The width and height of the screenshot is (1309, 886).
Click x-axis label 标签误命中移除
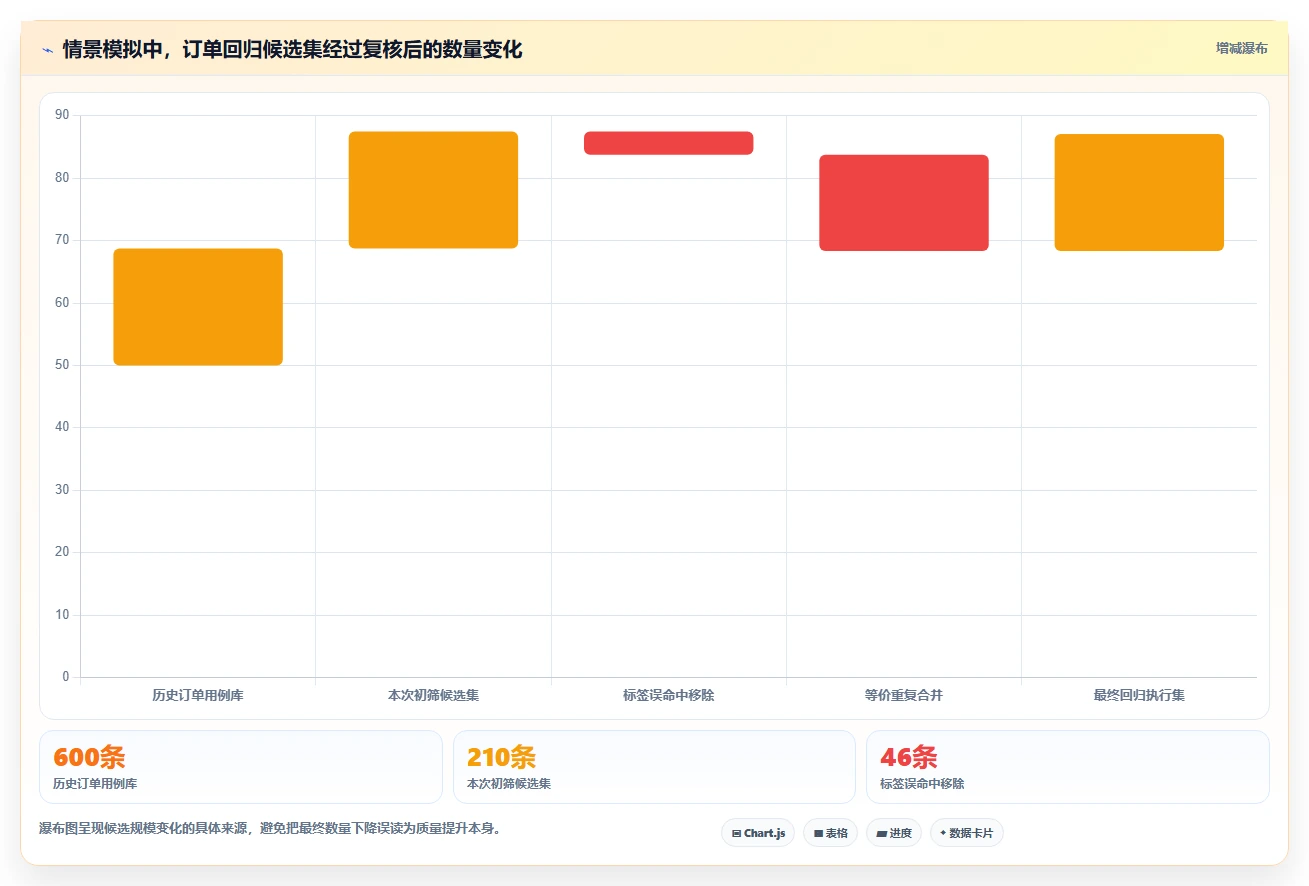coord(668,695)
